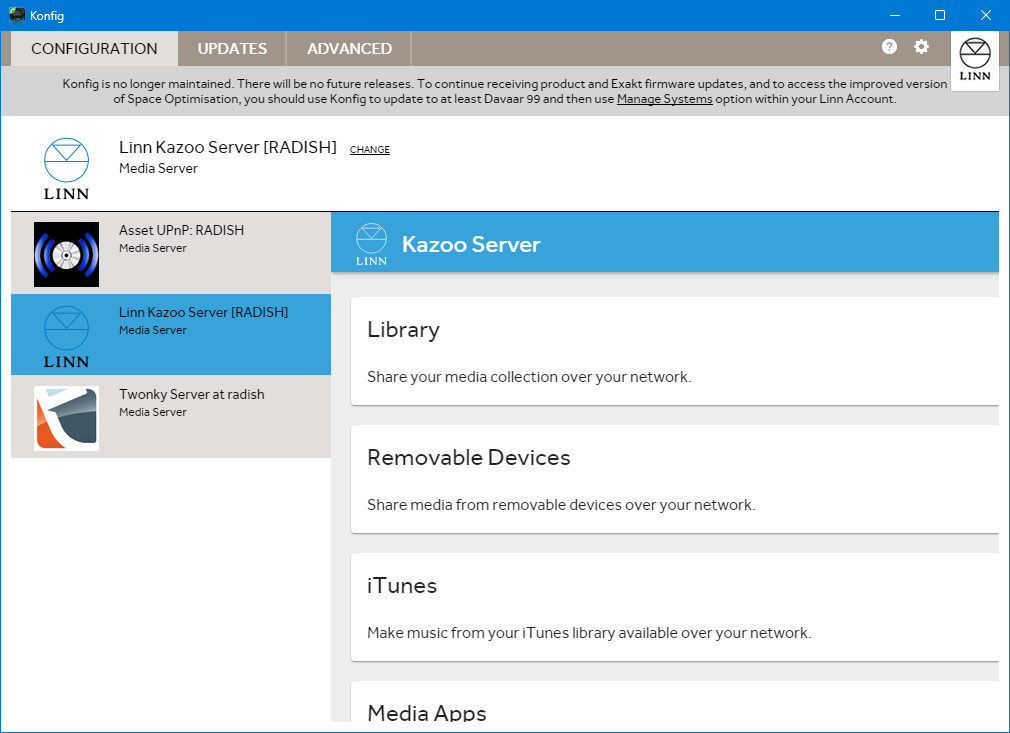The width and height of the screenshot is (1010, 733).
Task: Minimize the Konfig window
Action: point(895,15)
